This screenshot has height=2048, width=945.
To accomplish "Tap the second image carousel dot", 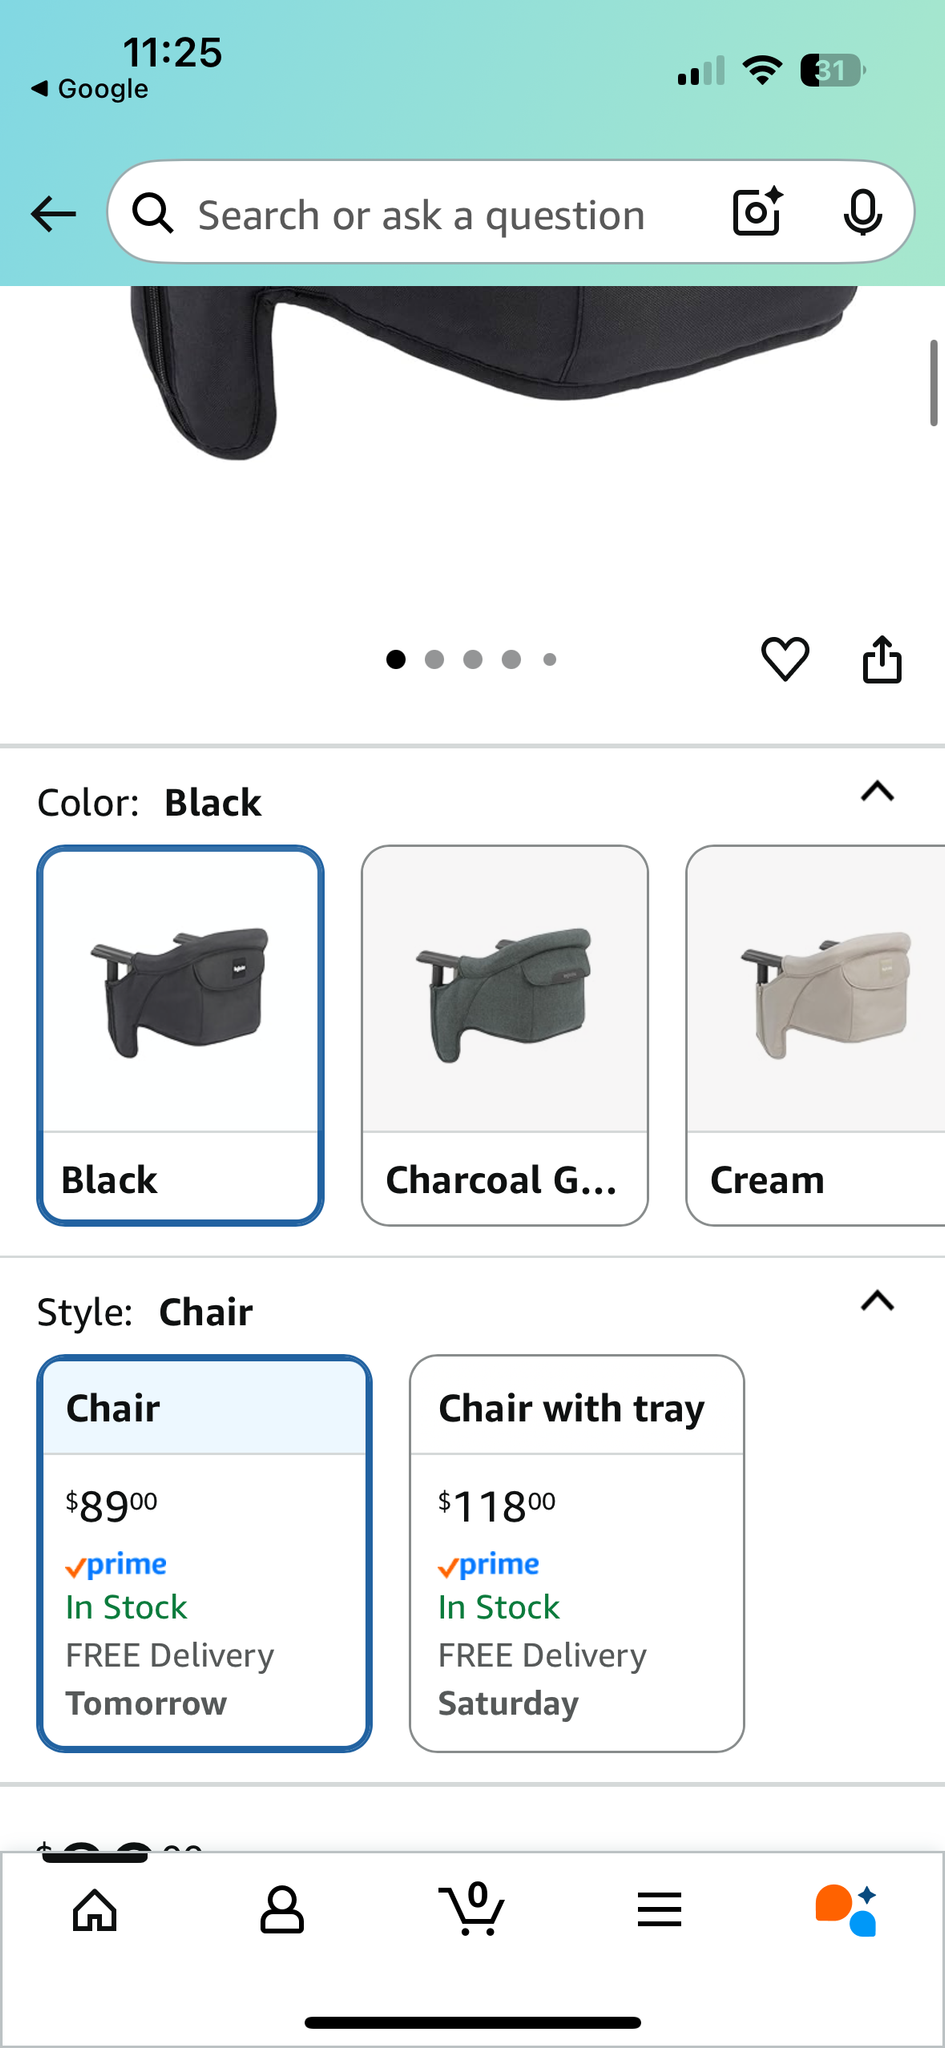I will tap(434, 659).
